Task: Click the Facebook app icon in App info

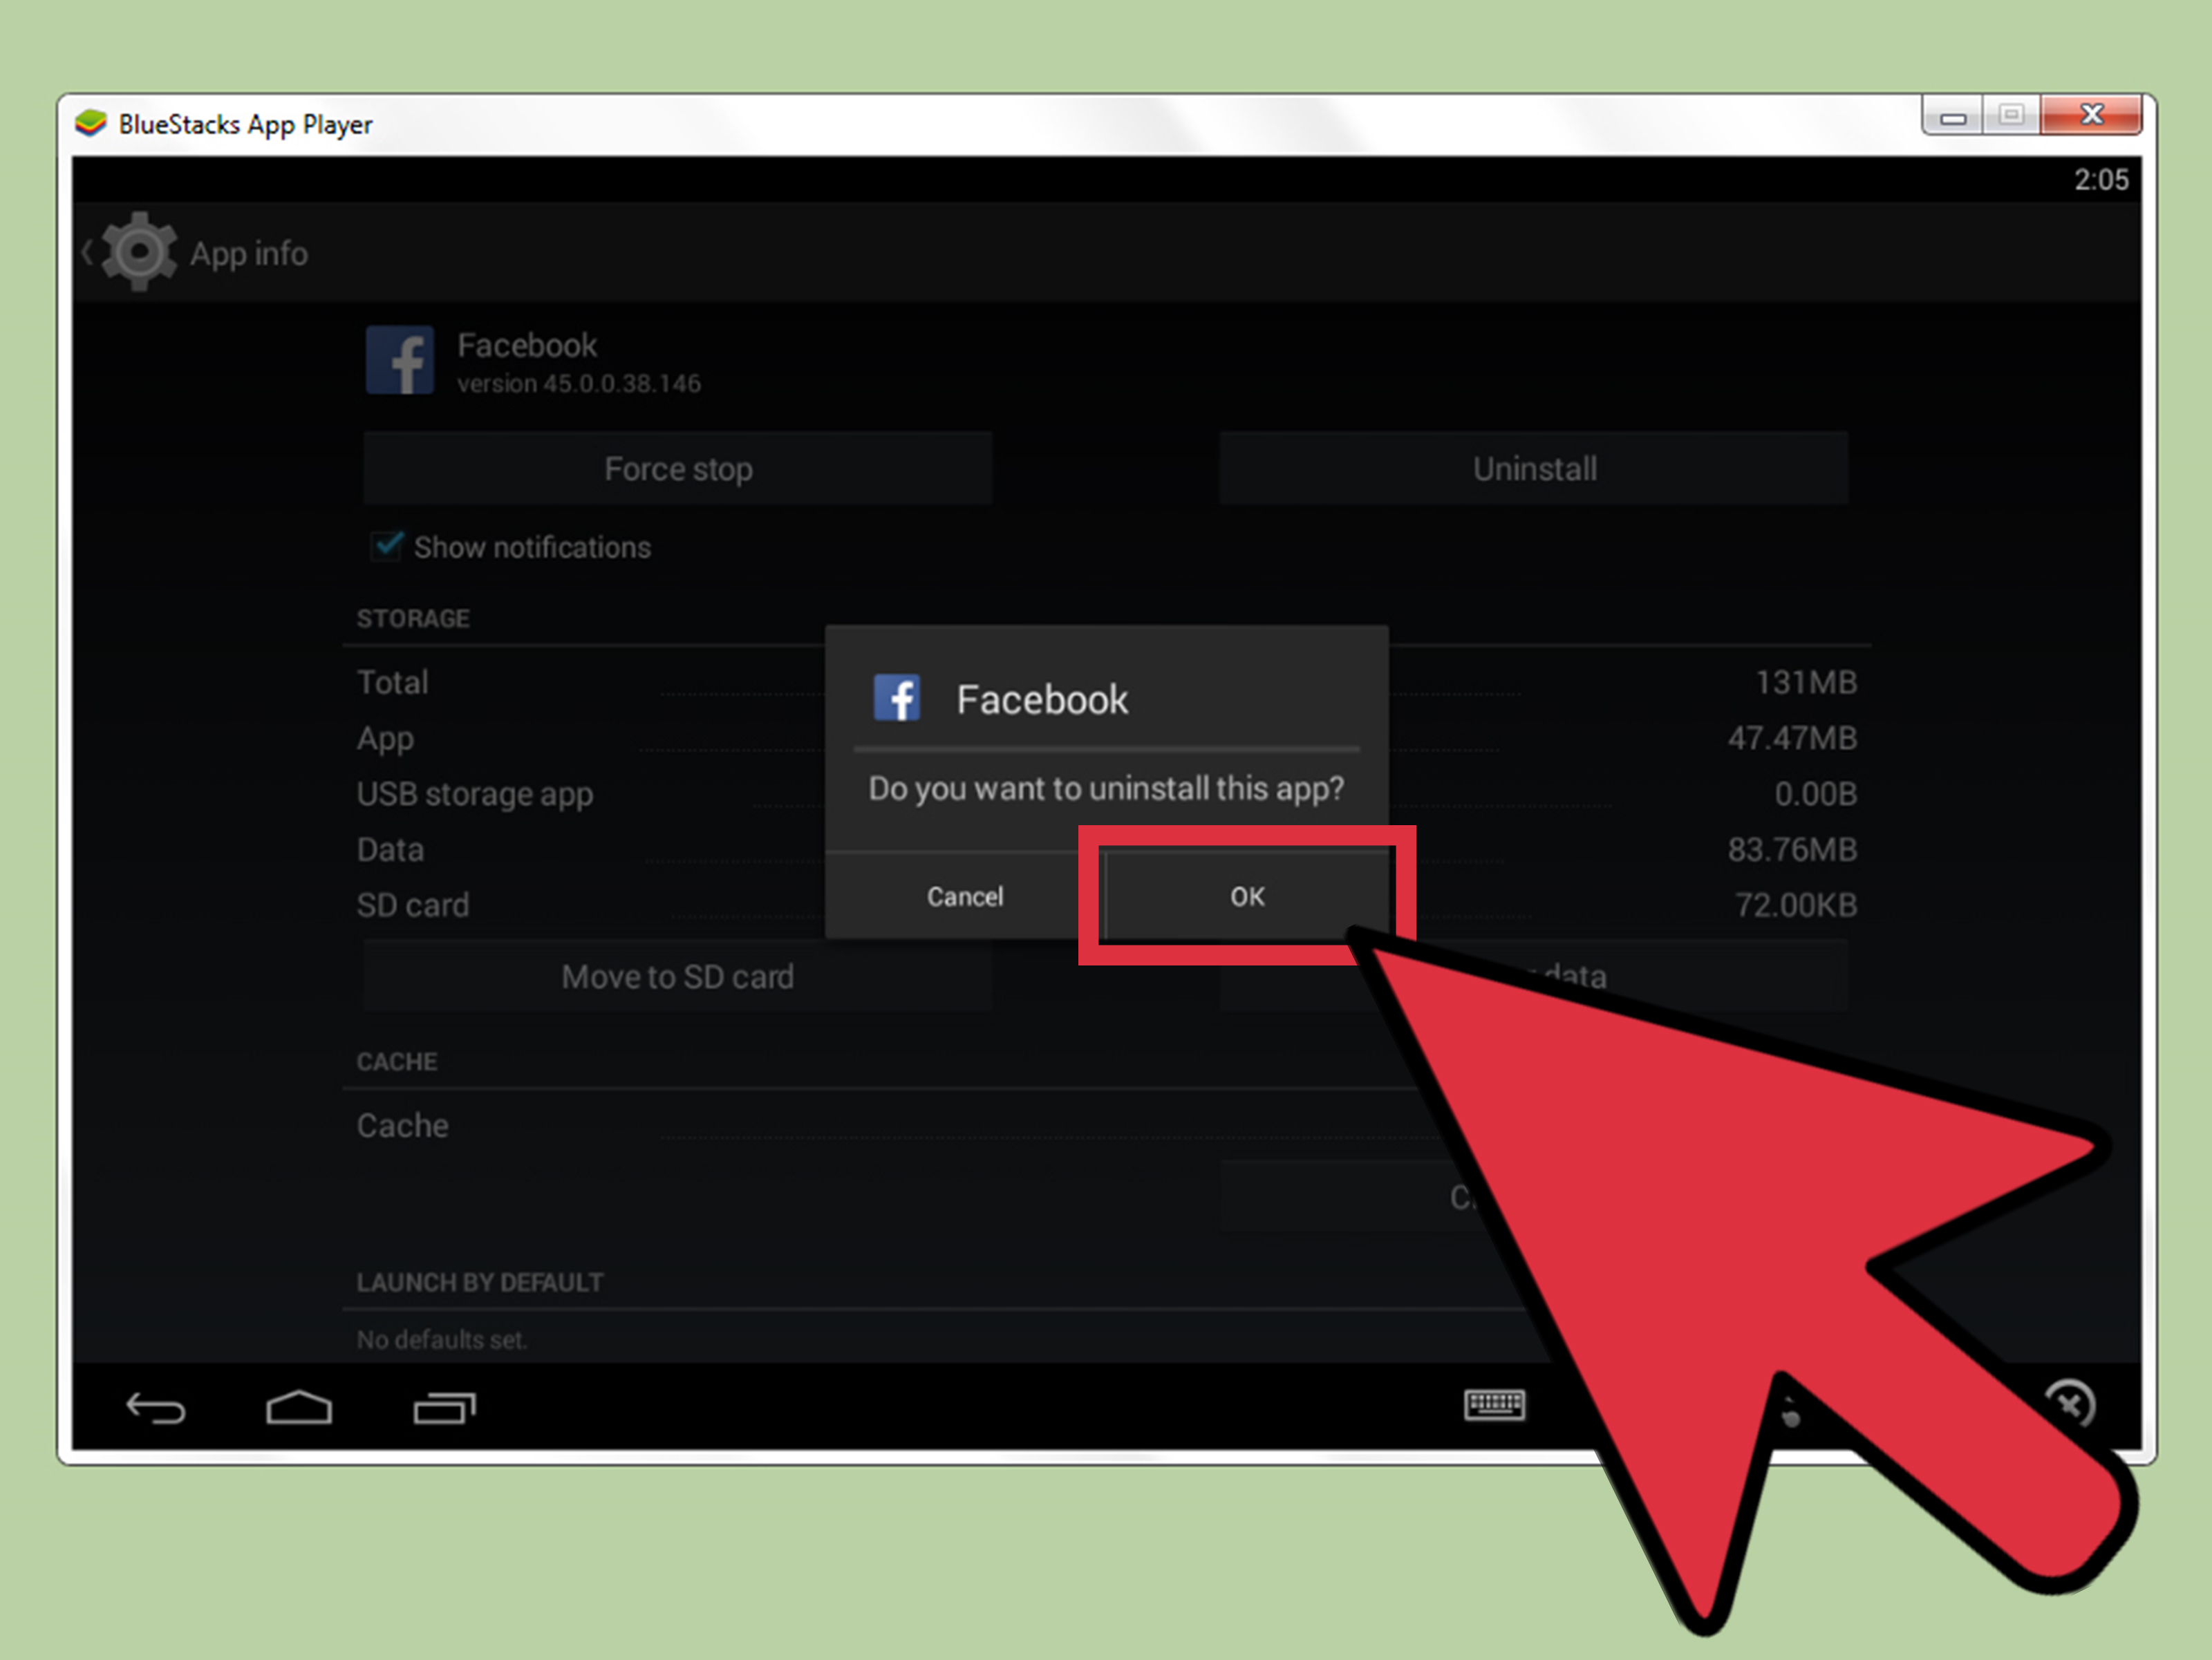Action: pyautogui.click(x=400, y=360)
